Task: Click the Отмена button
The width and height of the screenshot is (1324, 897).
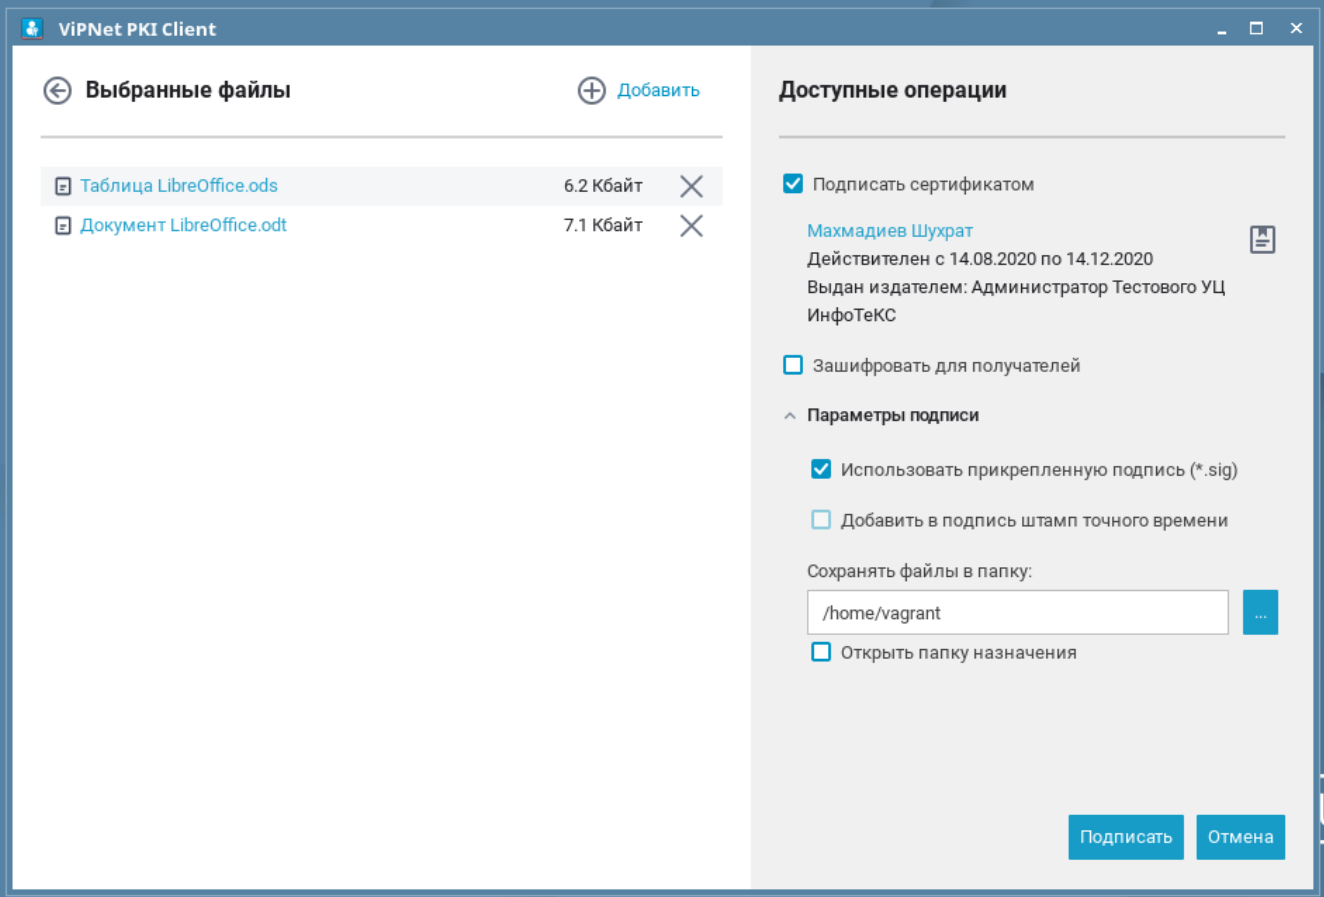Action: click(x=1240, y=837)
